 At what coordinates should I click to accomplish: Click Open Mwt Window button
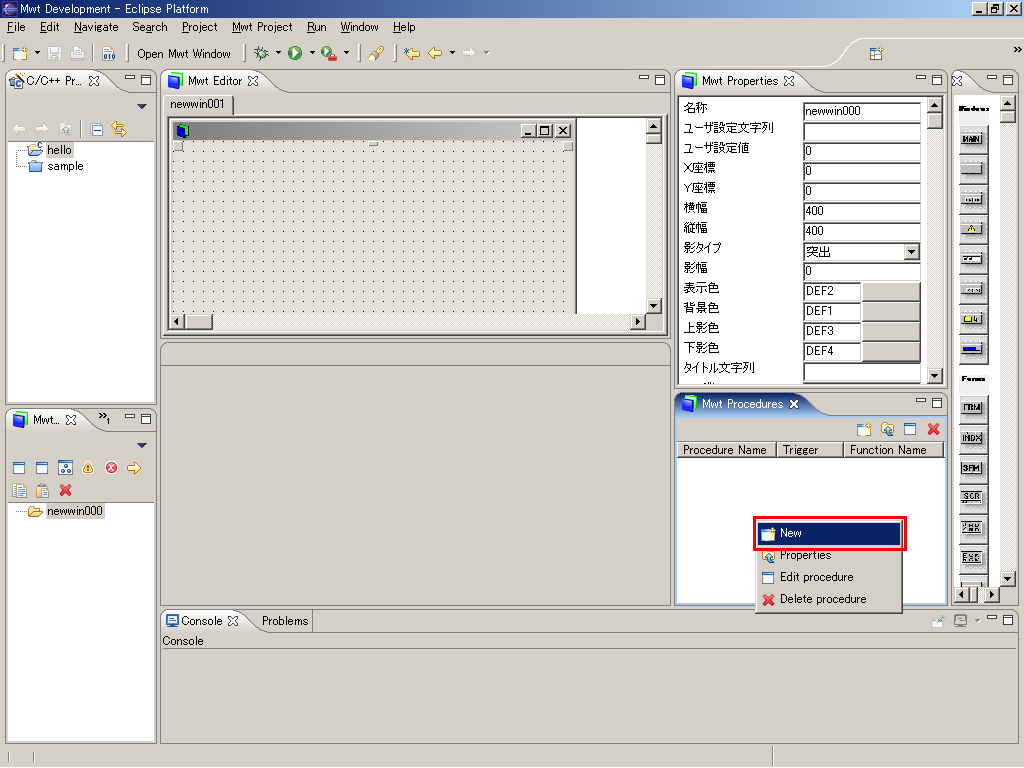point(184,54)
